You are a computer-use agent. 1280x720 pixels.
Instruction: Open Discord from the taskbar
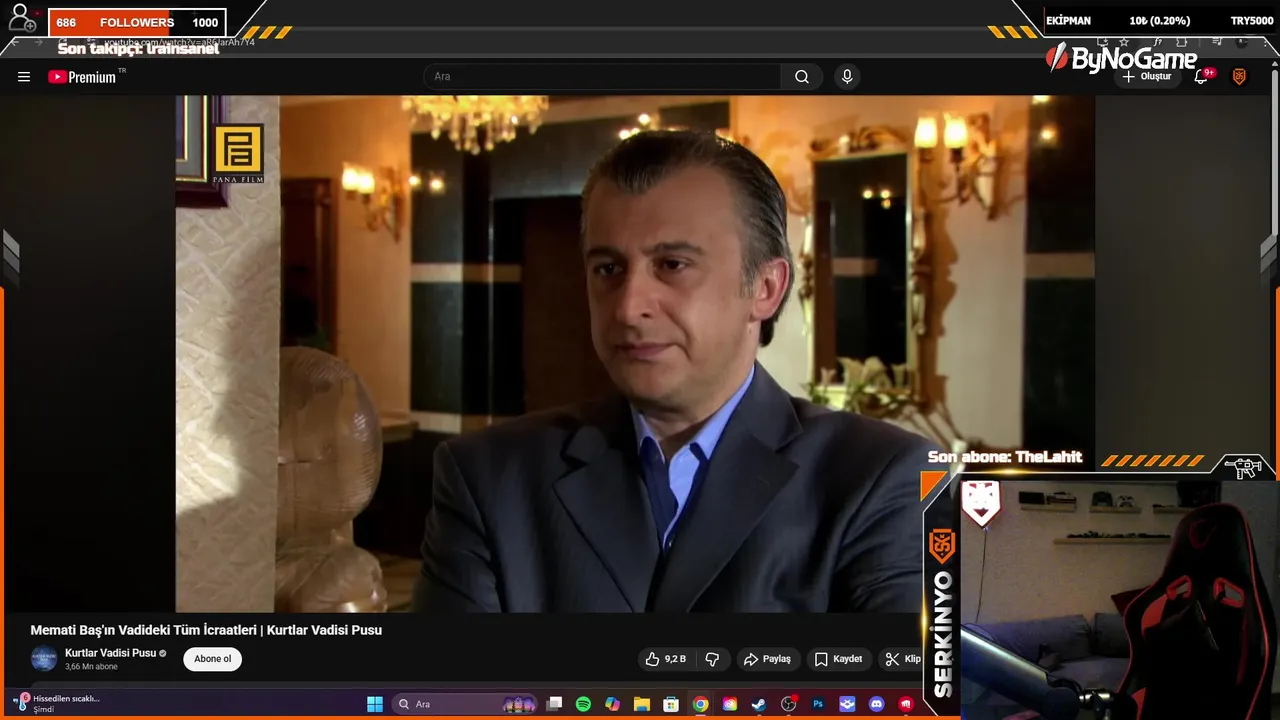pyautogui.click(x=877, y=704)
